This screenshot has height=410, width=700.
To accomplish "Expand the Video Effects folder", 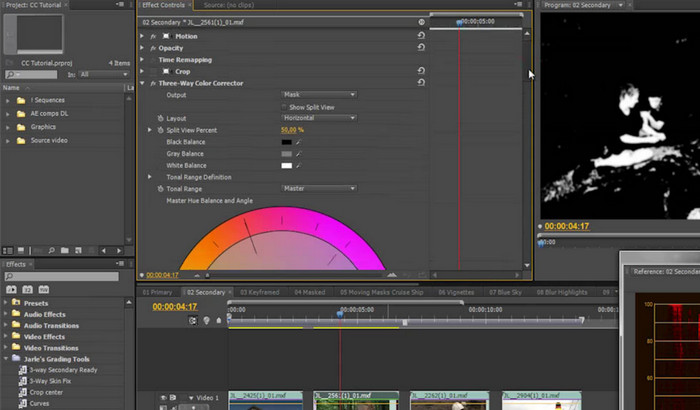I will [5, 336].
